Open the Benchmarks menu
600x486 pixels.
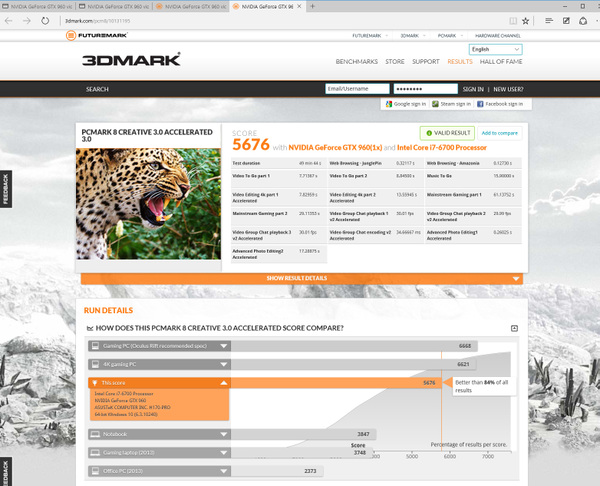coord(356,62)
